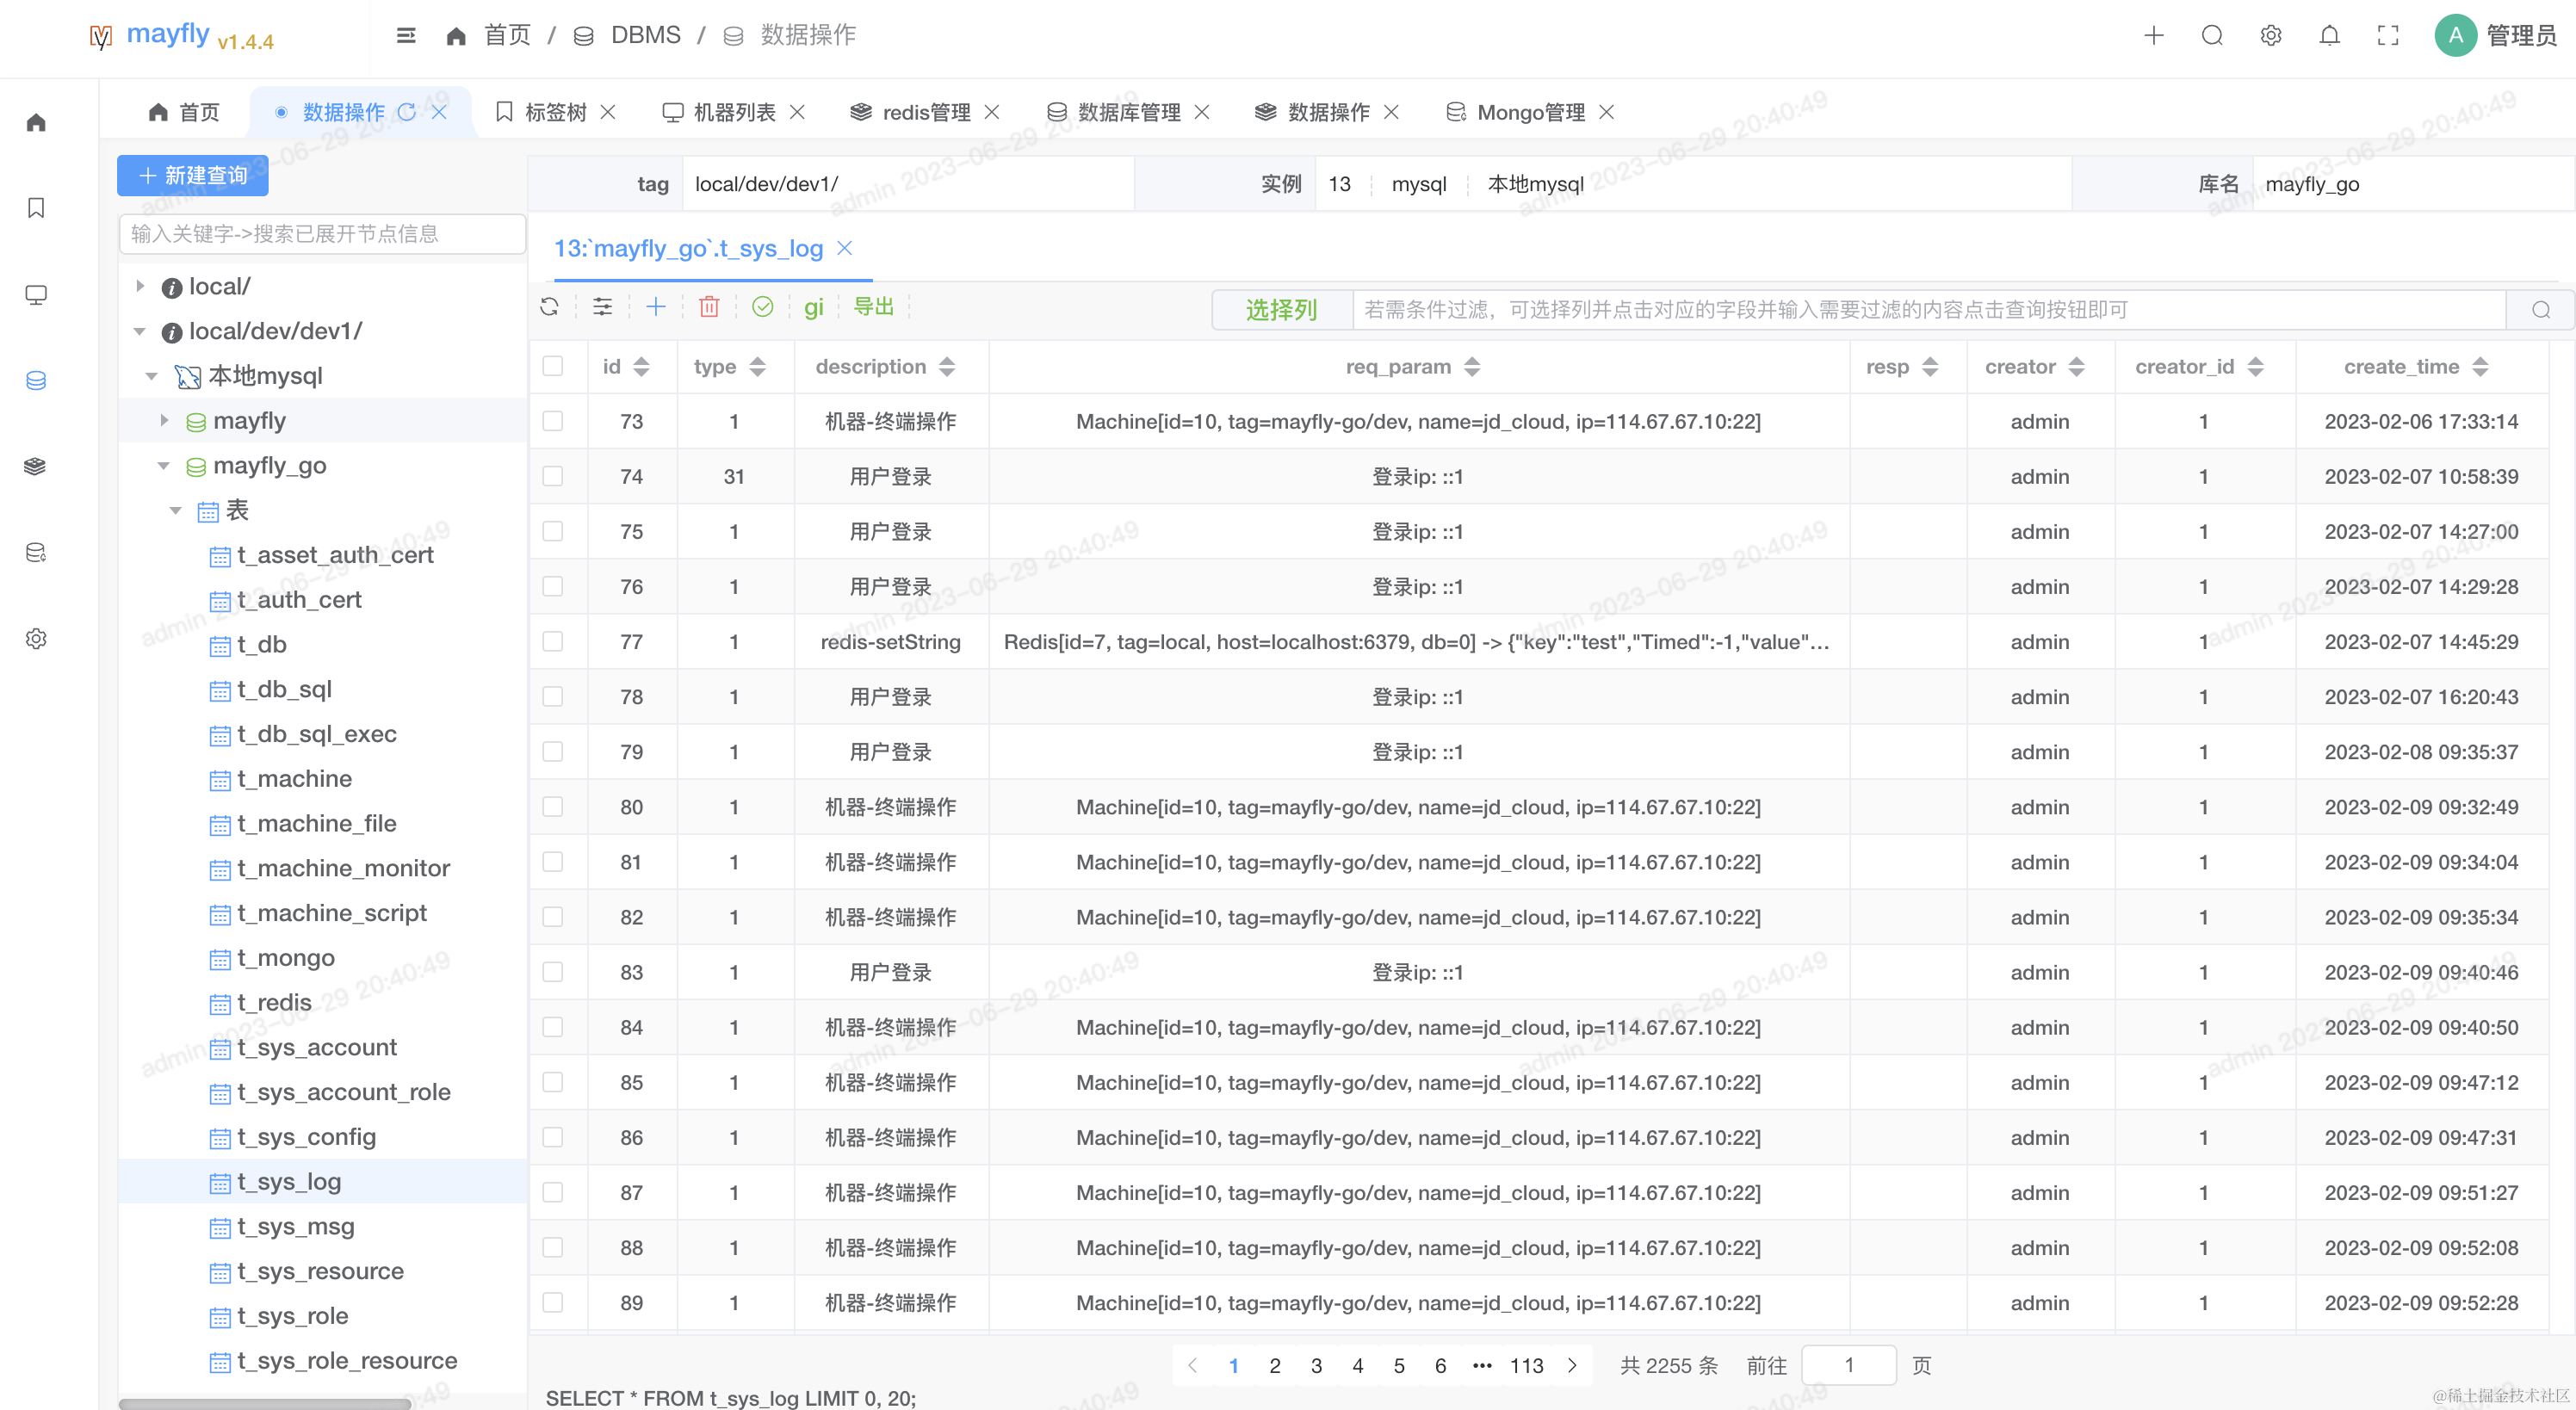The width and height of the screenshot is (2576, 1410).
Task: Toggle the select-all header checkbox
Action: click(x=552, y=366)
